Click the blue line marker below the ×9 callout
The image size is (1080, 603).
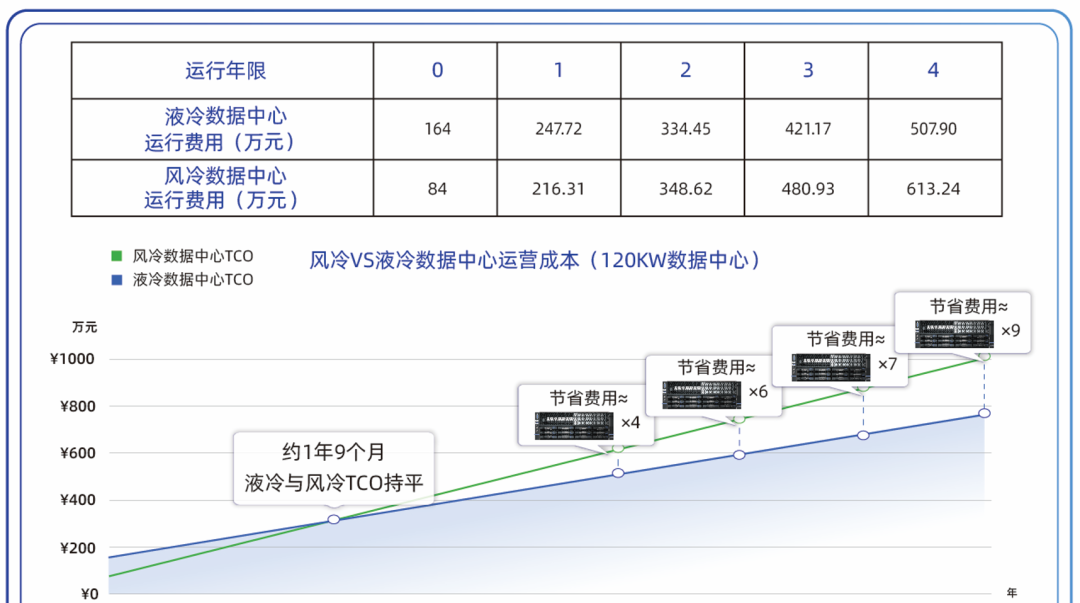984,413
